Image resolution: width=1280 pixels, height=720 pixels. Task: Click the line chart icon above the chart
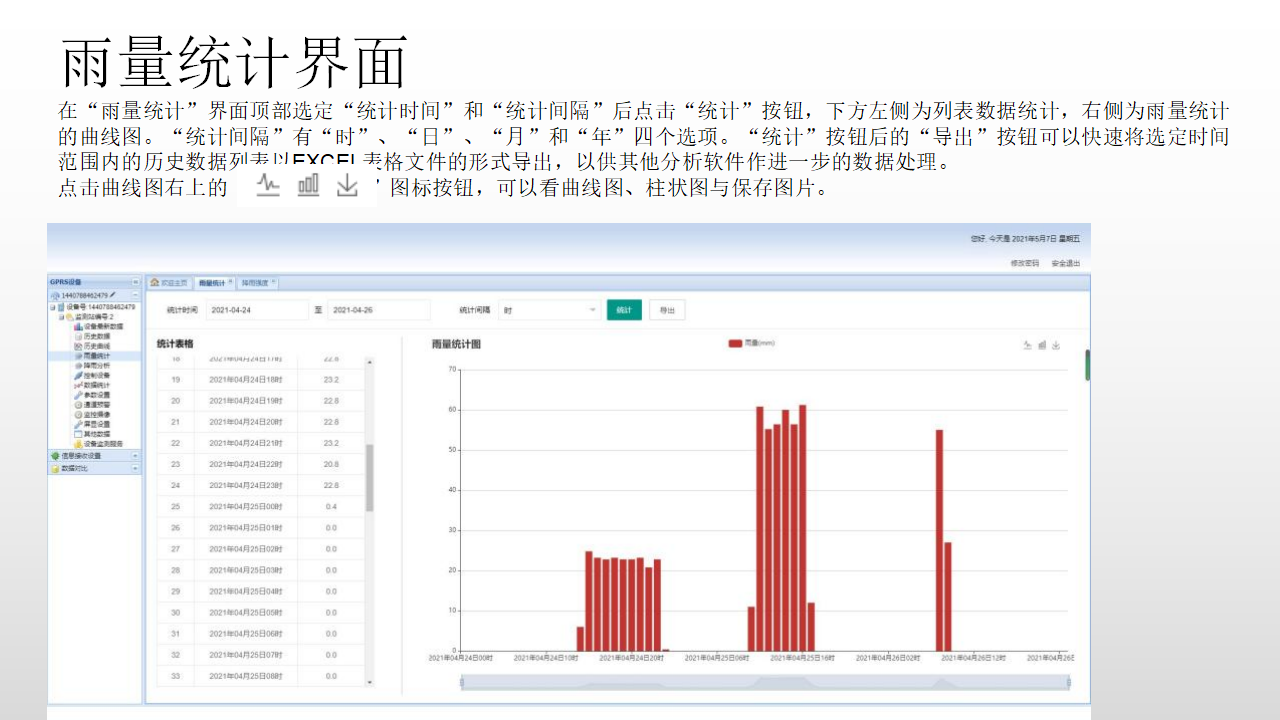(x=1027, y=345)
